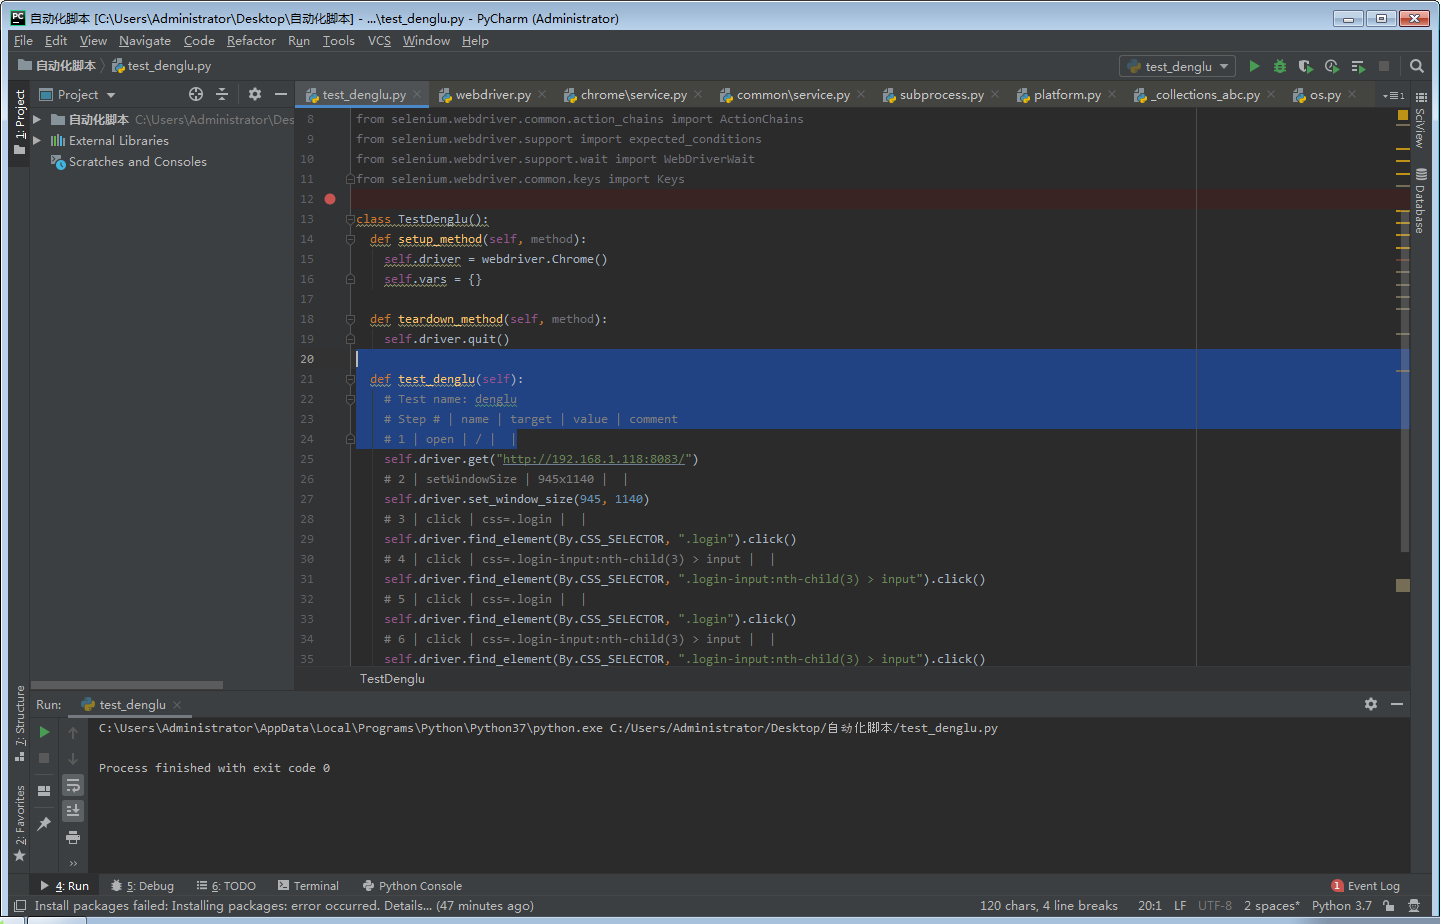Open the File menu
Image resolution: width=1440 pixels, height=924 pixels.
tap(24, 41)
